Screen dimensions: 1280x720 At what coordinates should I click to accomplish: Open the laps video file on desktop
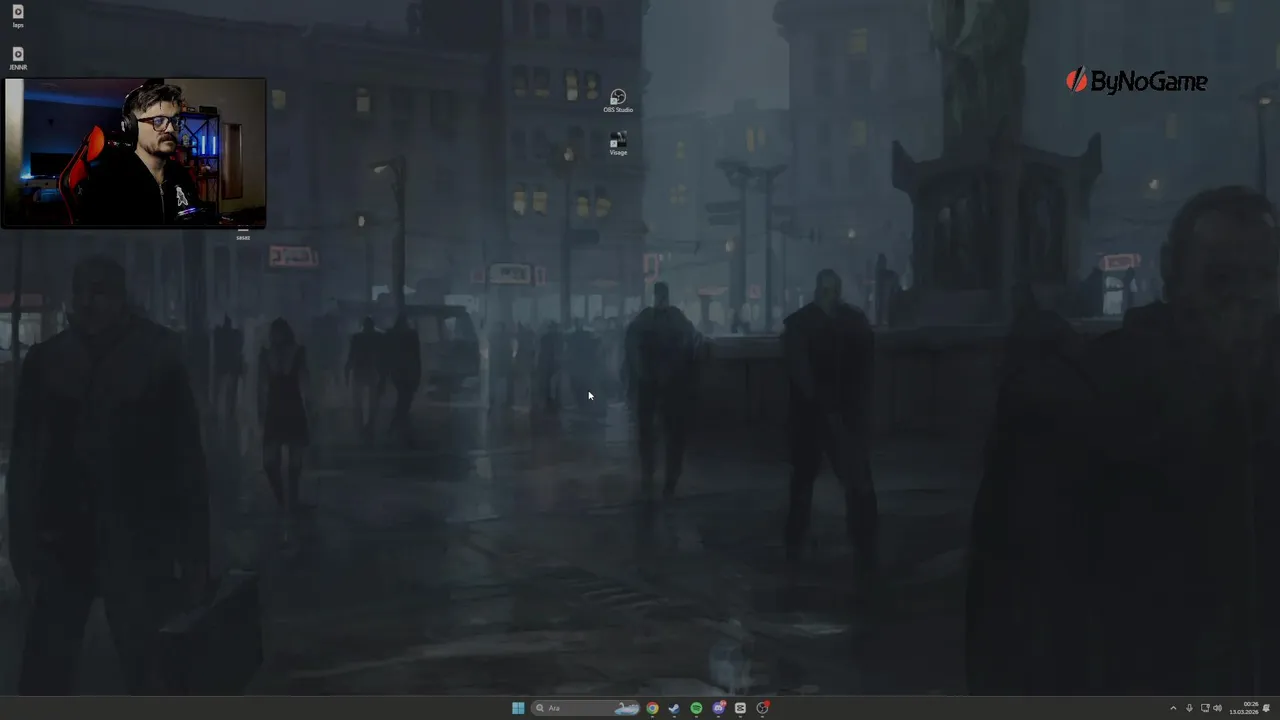[18, 15]
